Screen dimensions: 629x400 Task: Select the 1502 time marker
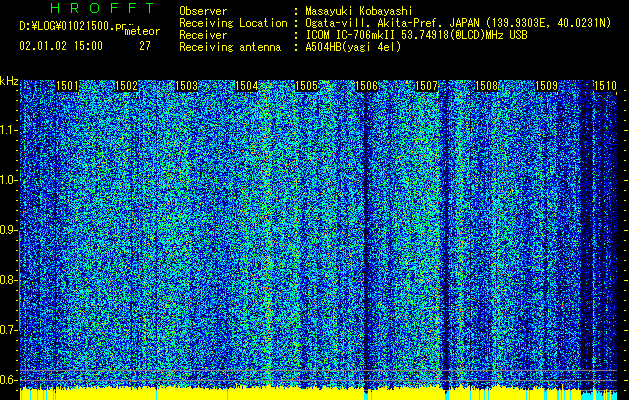[127, 86]
